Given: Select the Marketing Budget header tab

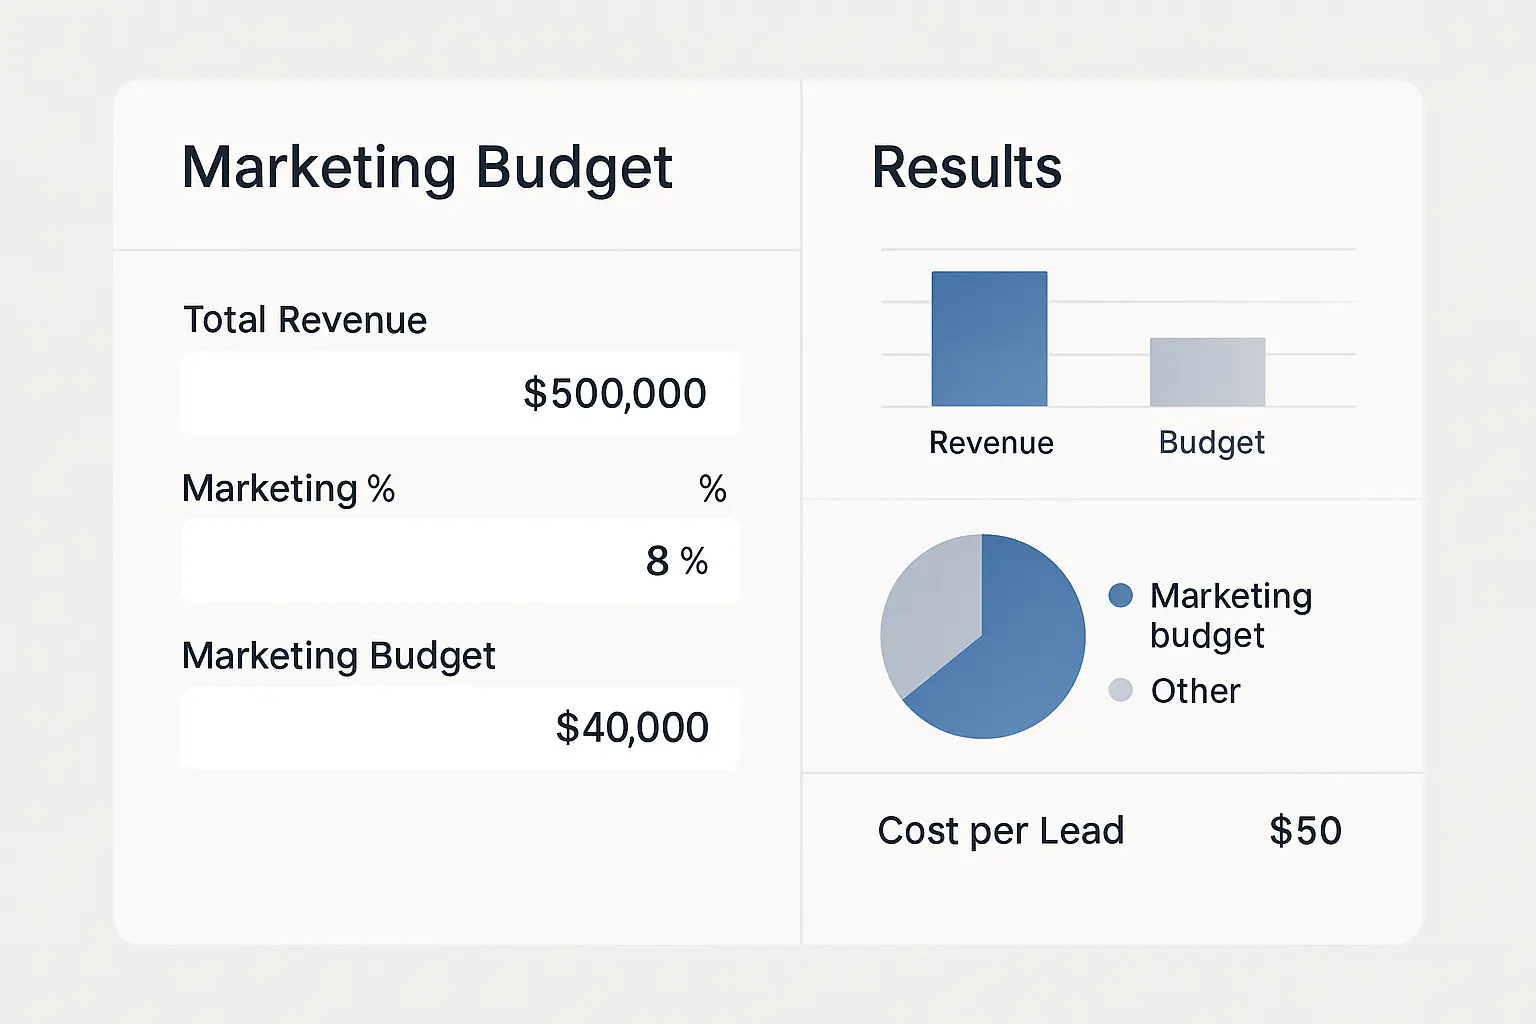Looking at the screenshot, I should [x=427, y=166].
